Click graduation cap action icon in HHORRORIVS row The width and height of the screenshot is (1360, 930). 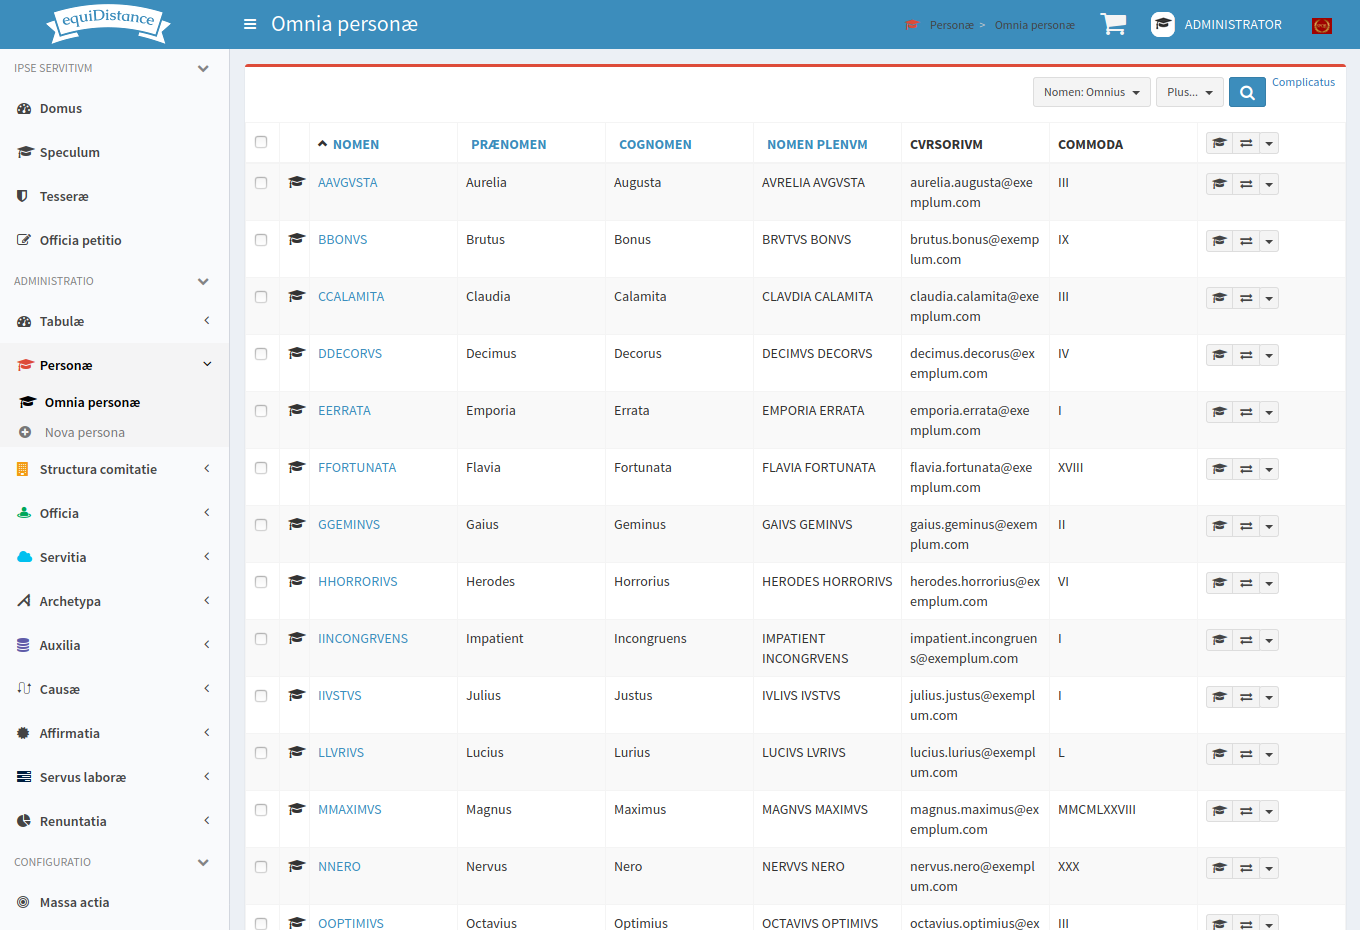coord(1219,583)
